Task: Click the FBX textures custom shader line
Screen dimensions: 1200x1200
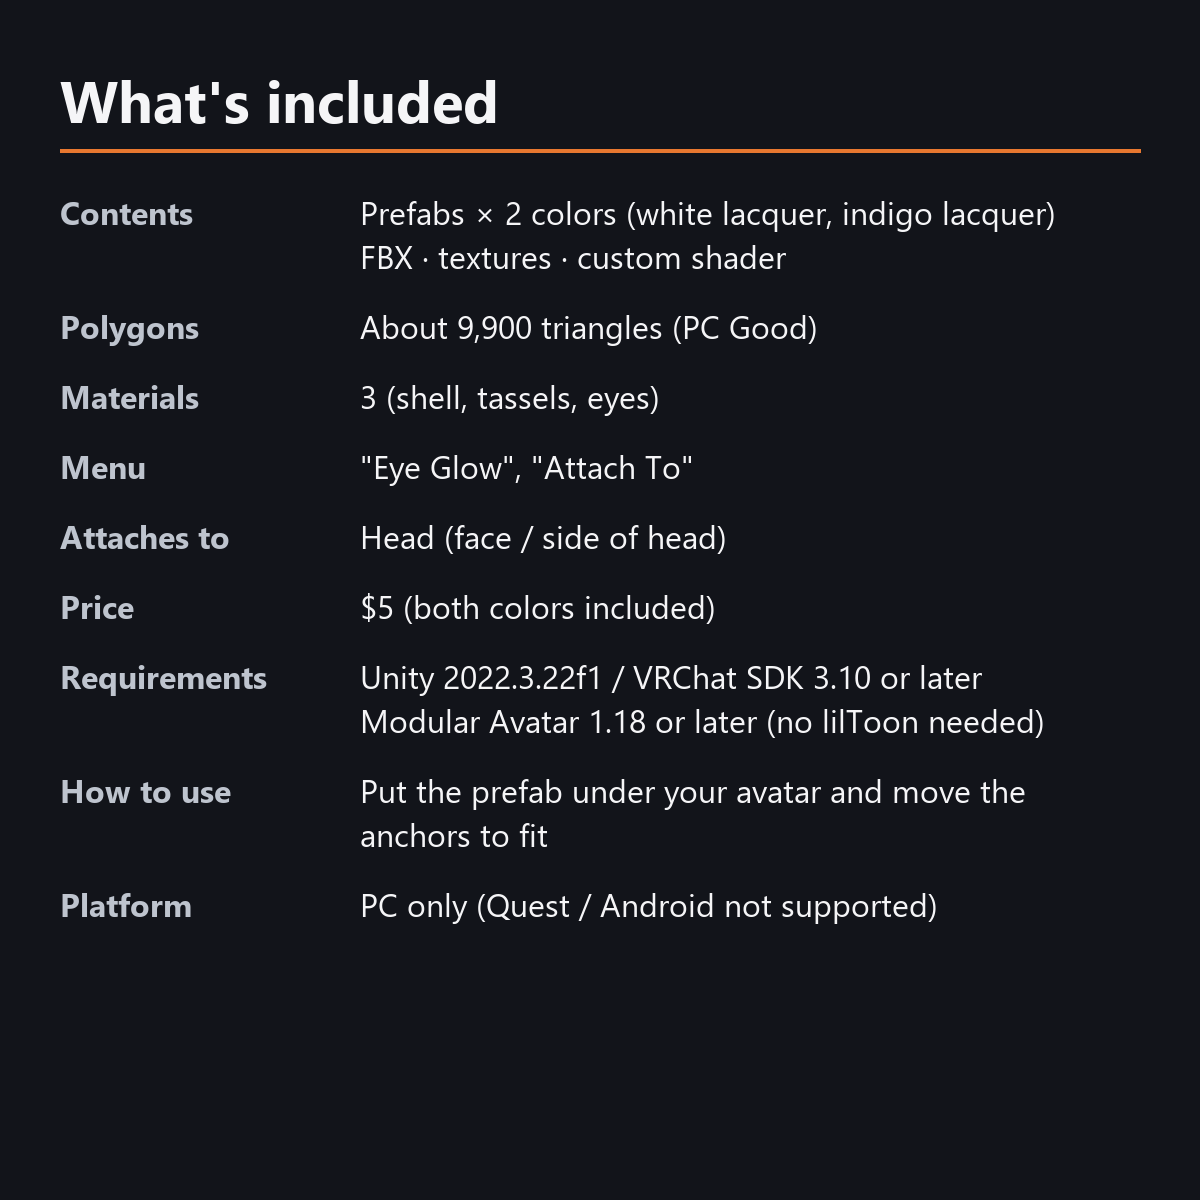Action: [x=573, y=258]
